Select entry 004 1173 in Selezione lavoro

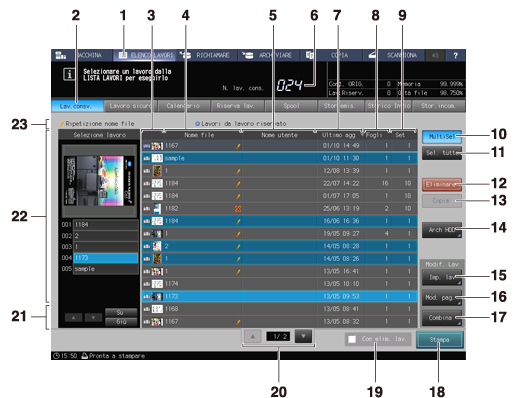pos(106,258)
